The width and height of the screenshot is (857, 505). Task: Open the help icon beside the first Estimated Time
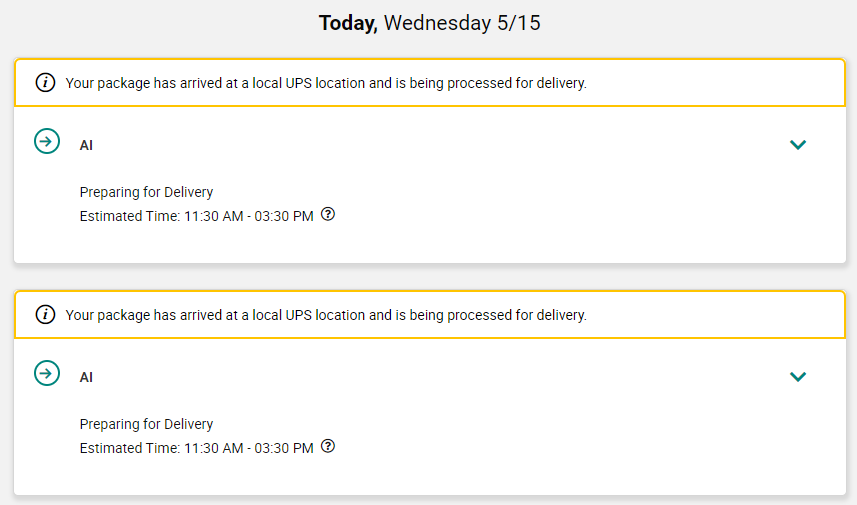click(x=328, y=215)
